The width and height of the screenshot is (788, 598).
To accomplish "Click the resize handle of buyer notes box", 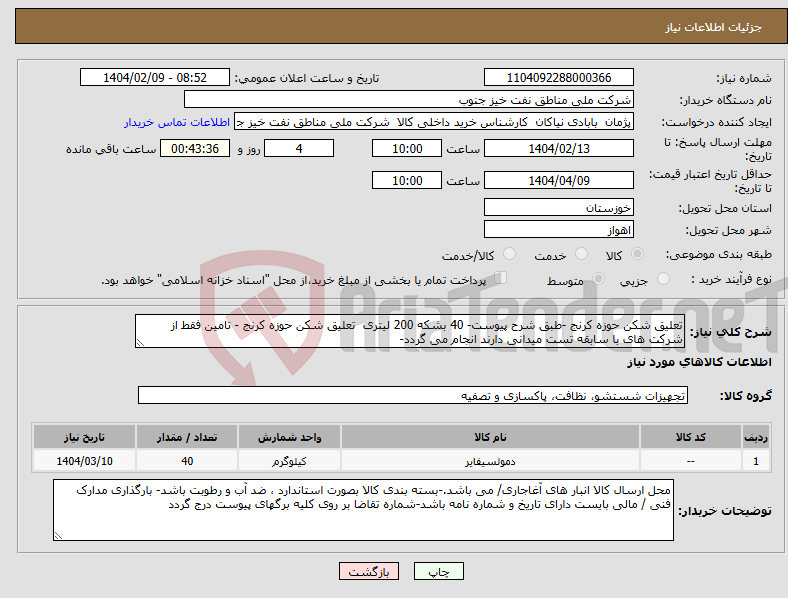I will point(58,536).
